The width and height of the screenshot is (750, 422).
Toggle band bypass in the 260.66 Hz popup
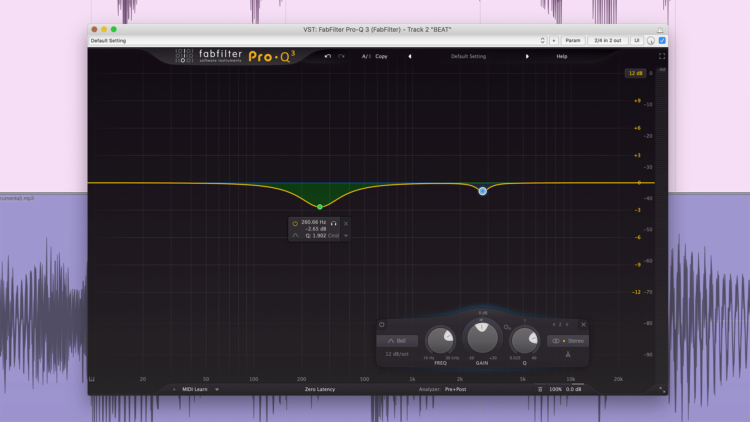[x=295, y=223]
